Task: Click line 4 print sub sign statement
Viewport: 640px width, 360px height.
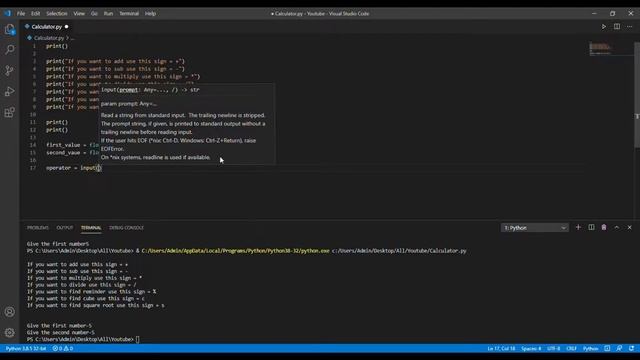Action: pyautogui.click(x=115, y=69)
